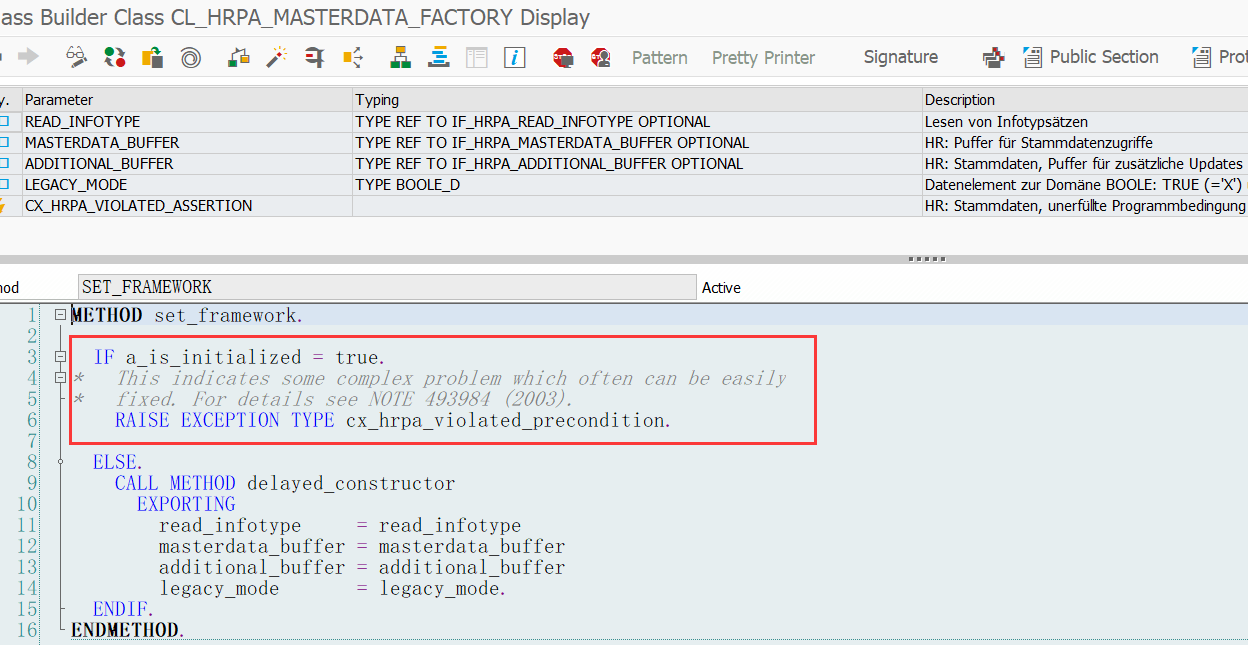Click the Enhance spiral icon
The width and height of the screenshot is (1248, 645).
tap(190, 57)
